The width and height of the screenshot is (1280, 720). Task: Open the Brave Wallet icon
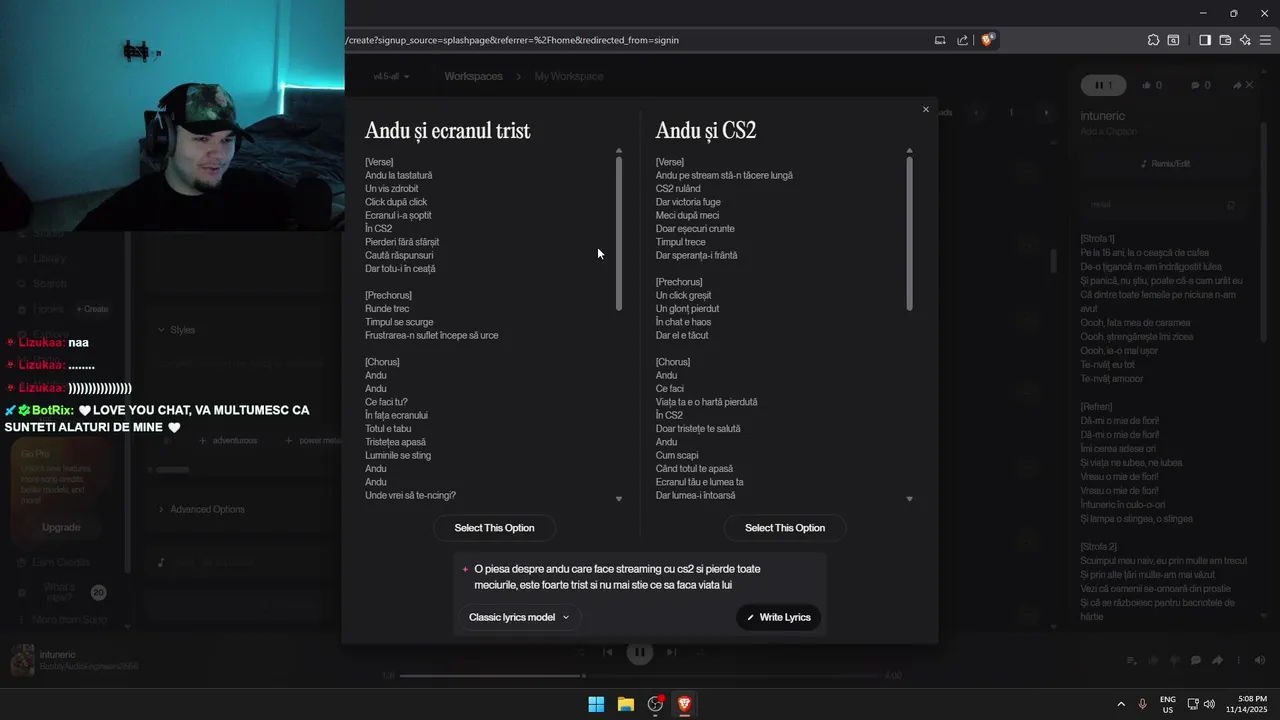1225,40
